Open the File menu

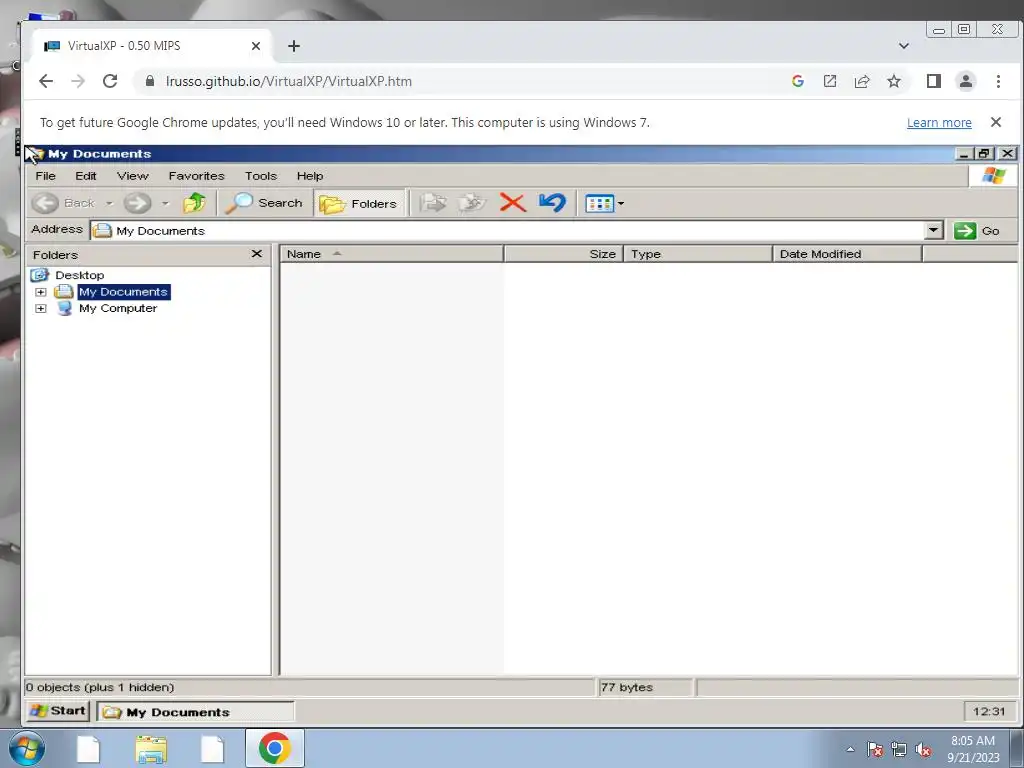[45, 176]
